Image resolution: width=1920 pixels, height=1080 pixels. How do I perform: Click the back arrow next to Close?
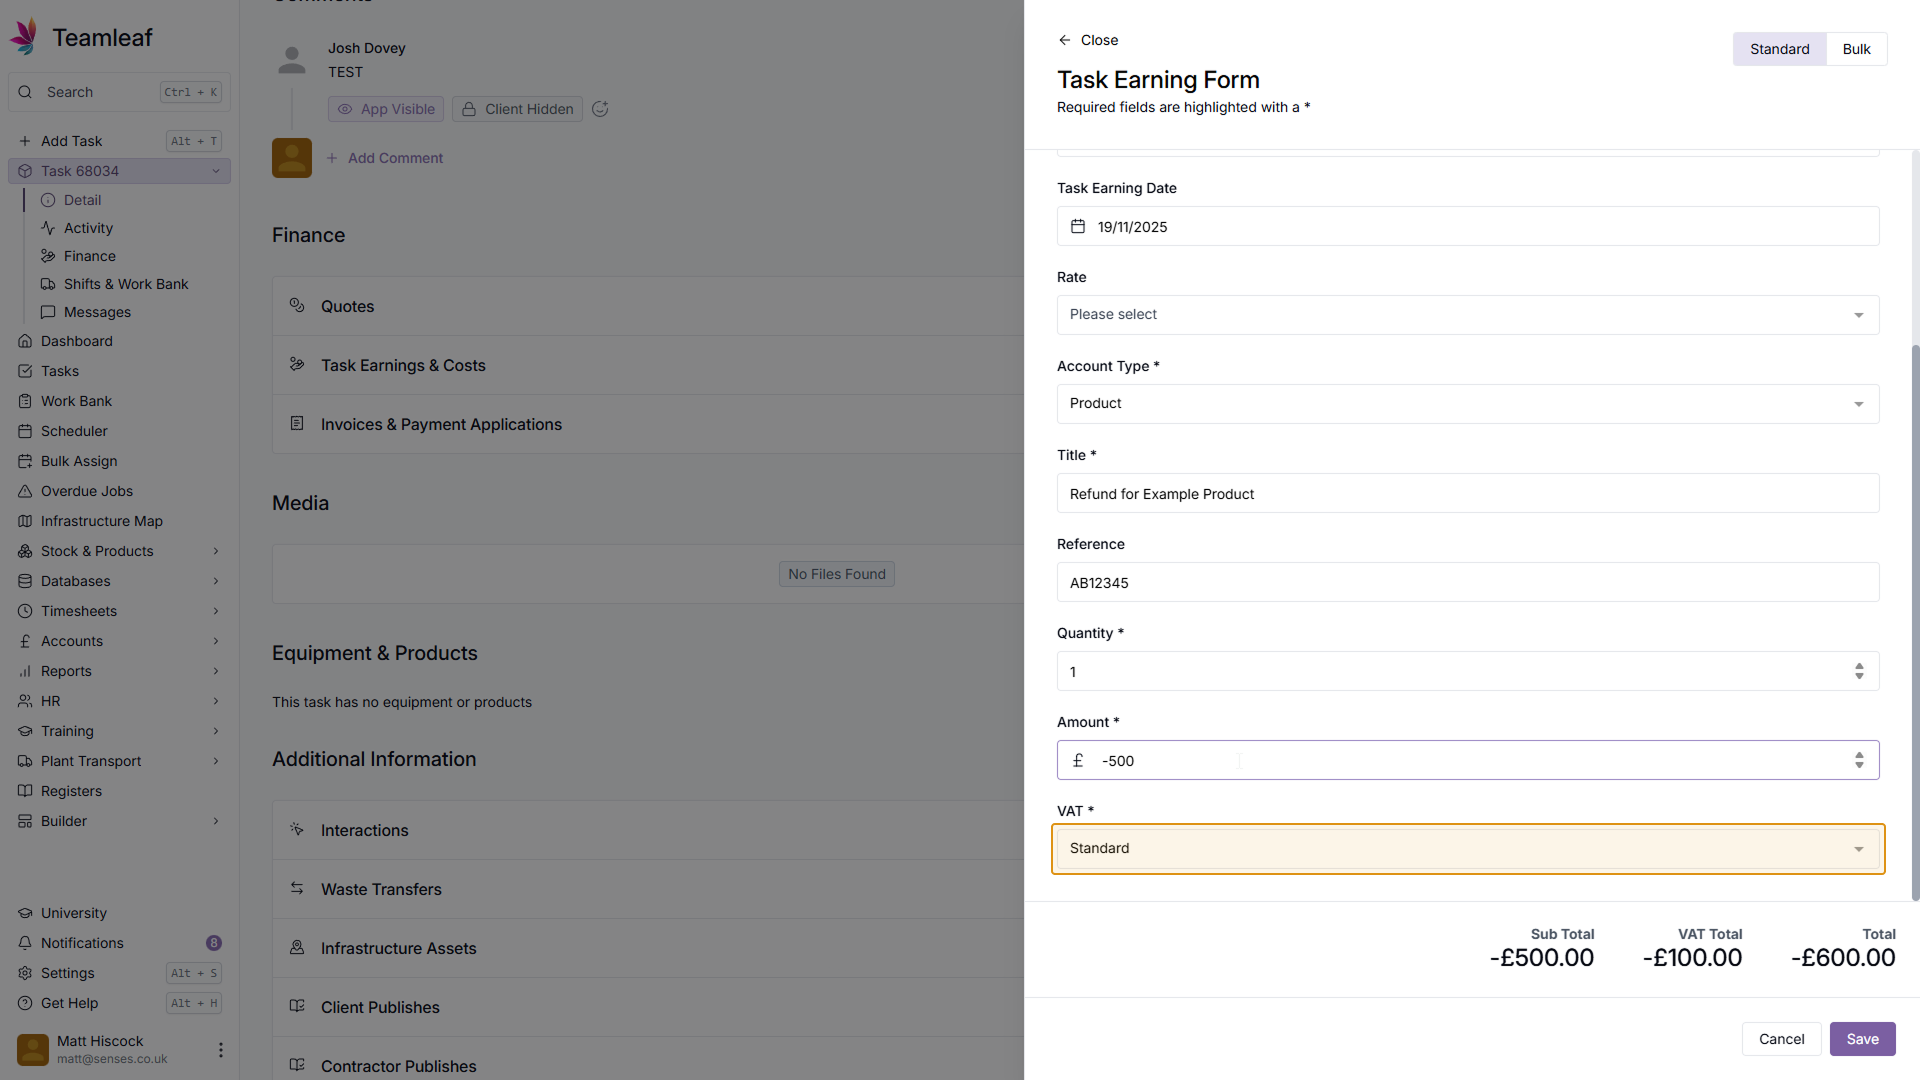click(1064, 40)
